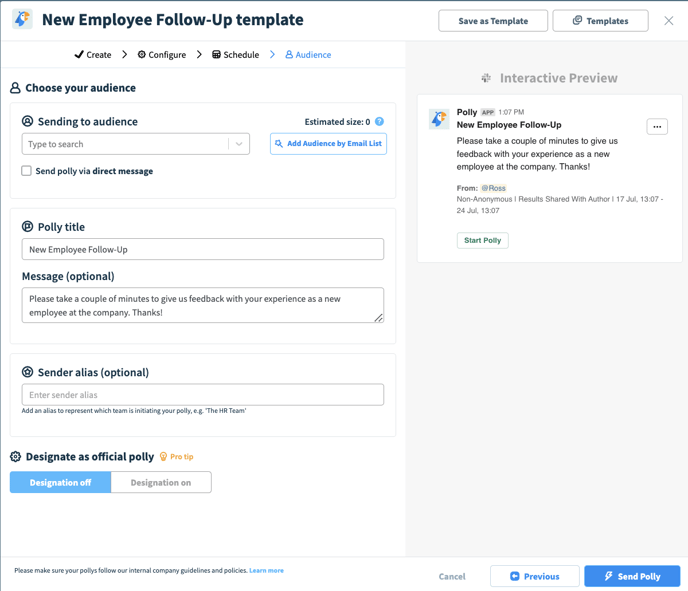This screenshot has height=591, width=688.
Task: Click into the Message text area
Action: click(203, 305)
